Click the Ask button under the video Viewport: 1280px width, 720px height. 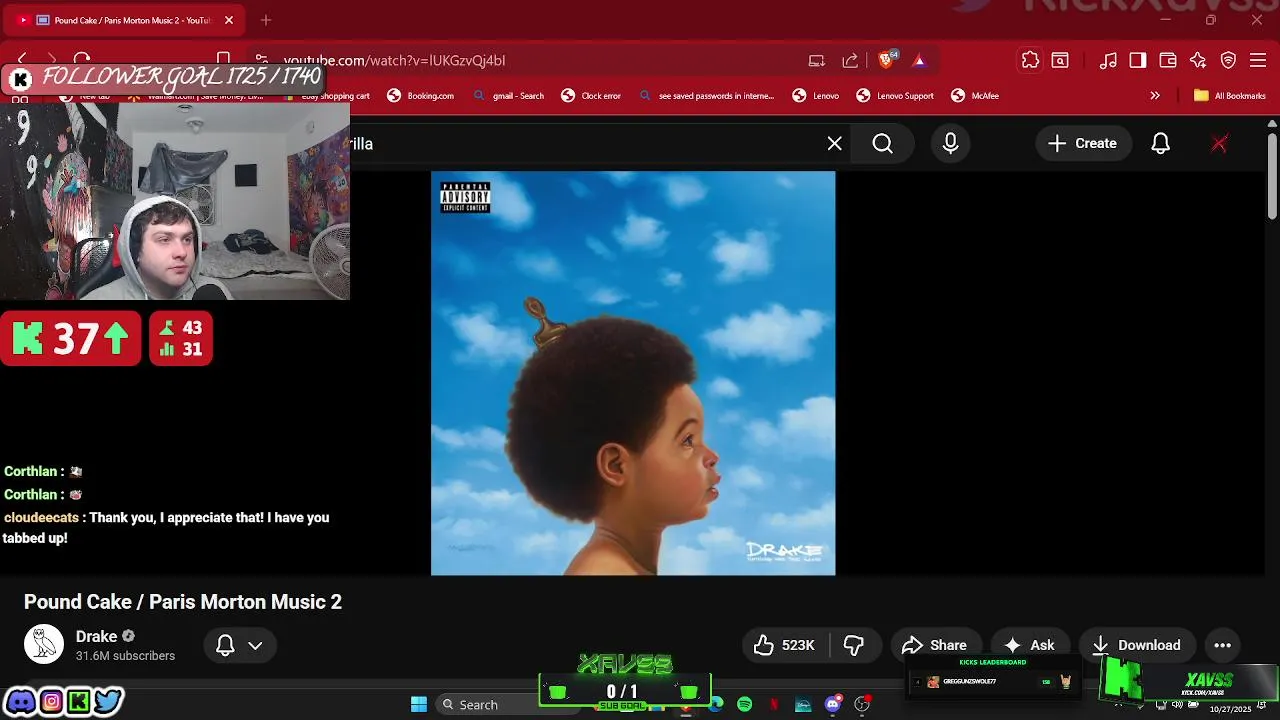click(1030, 645)
